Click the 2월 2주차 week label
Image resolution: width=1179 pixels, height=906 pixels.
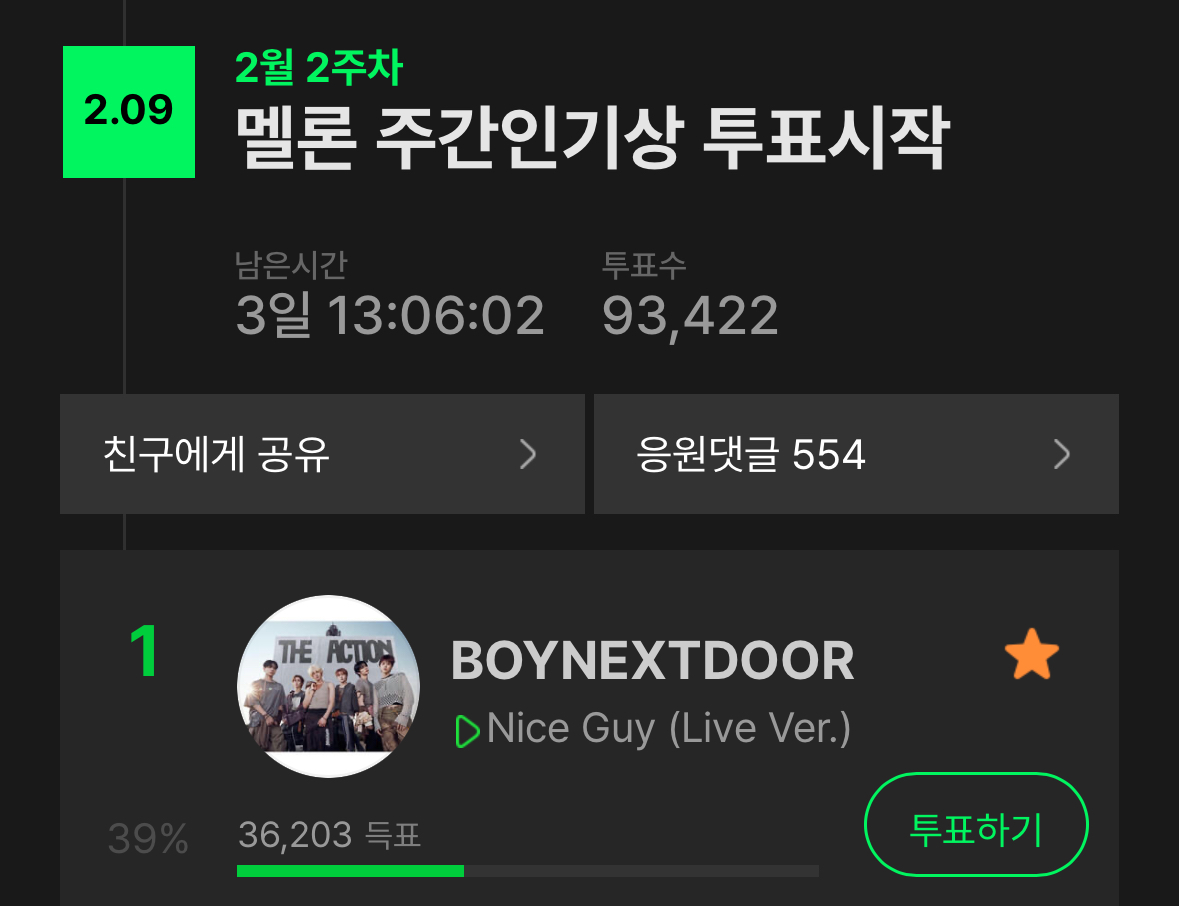(320, 68)
